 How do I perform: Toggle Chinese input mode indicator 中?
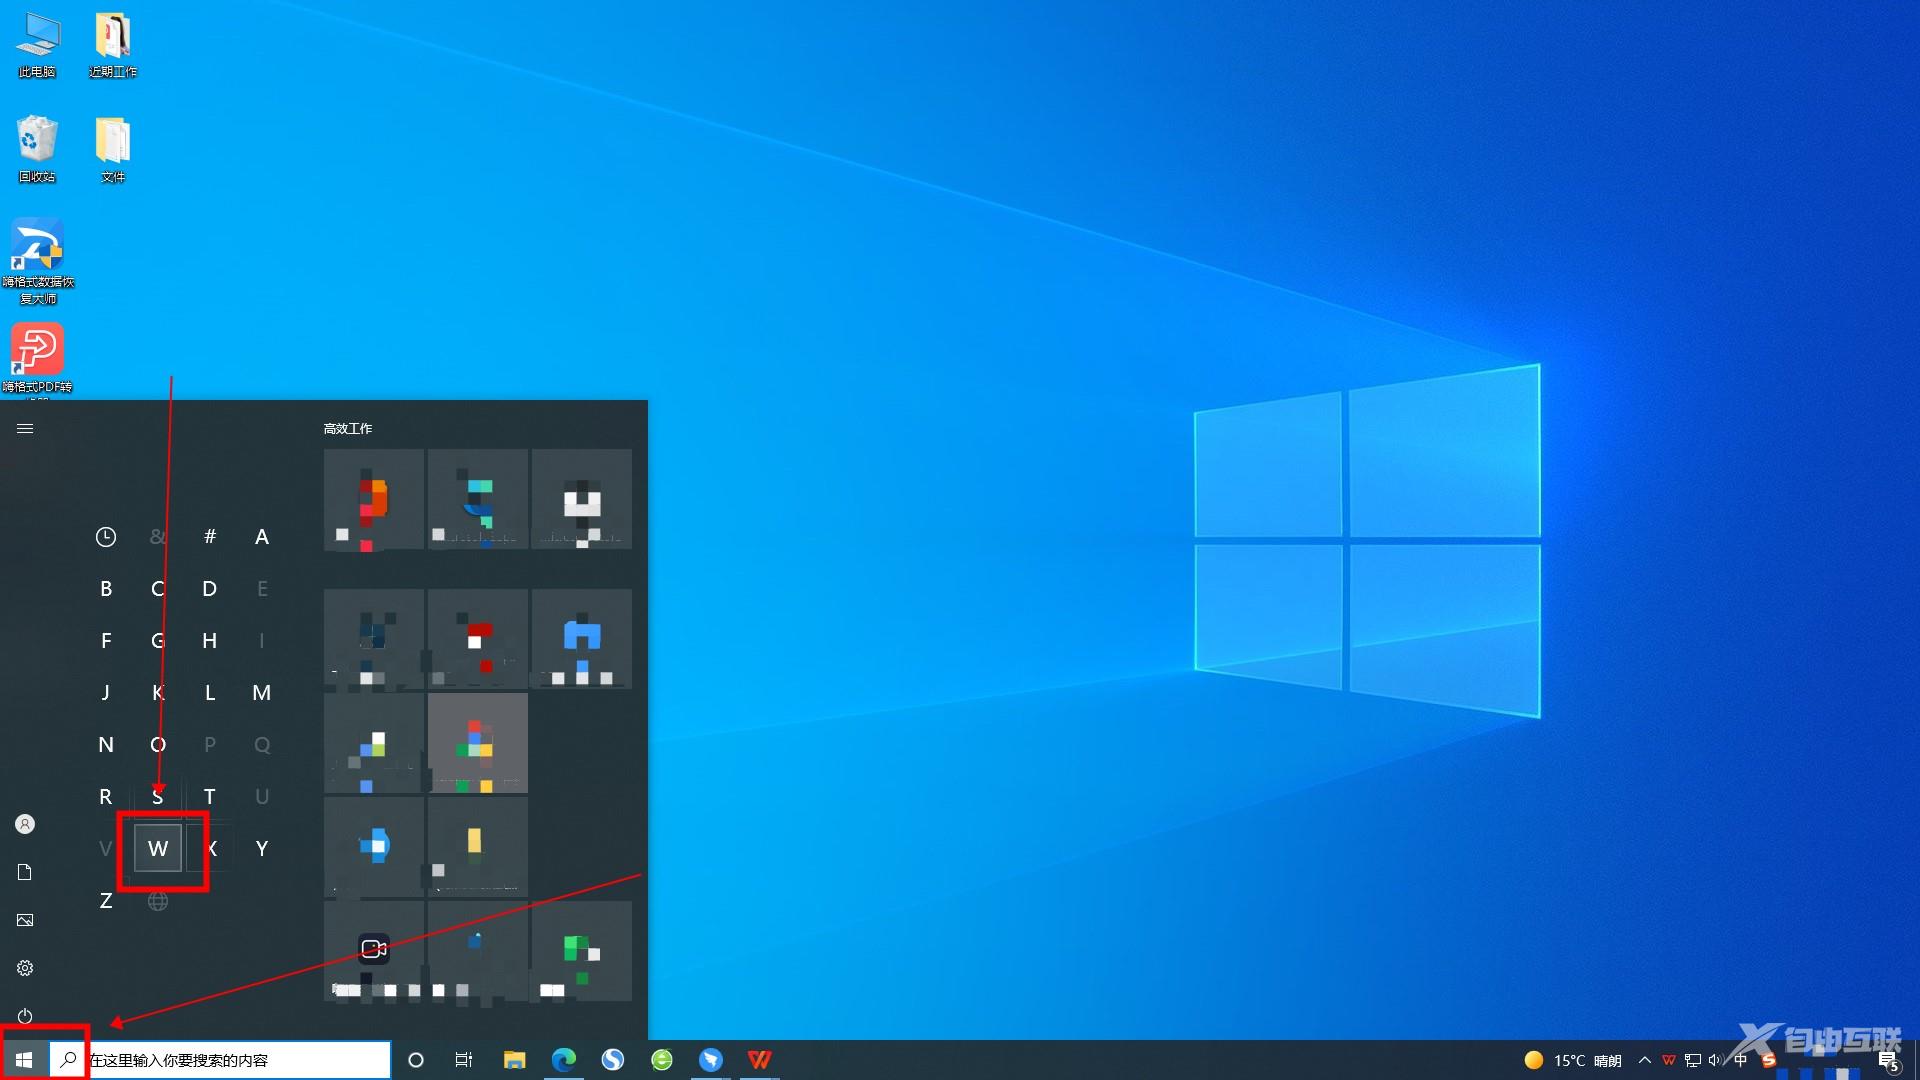click(1740, 1060)
